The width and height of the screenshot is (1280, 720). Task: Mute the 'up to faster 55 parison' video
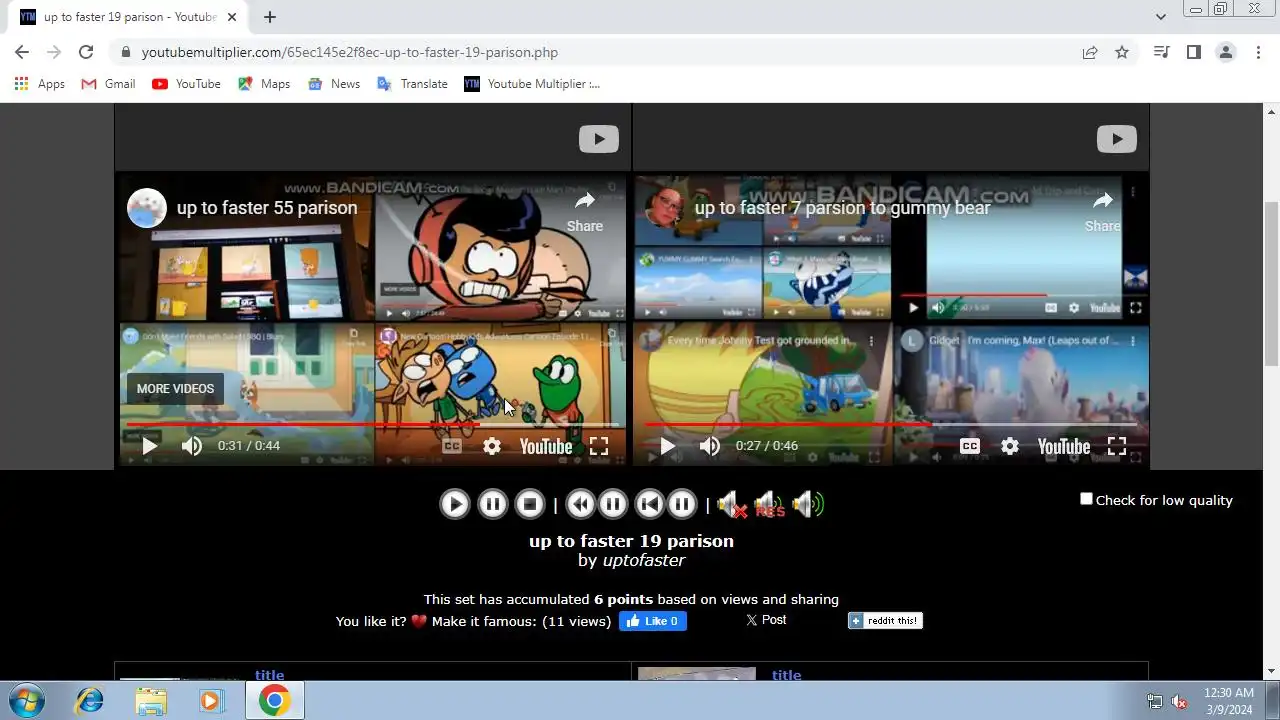point(191,446)
